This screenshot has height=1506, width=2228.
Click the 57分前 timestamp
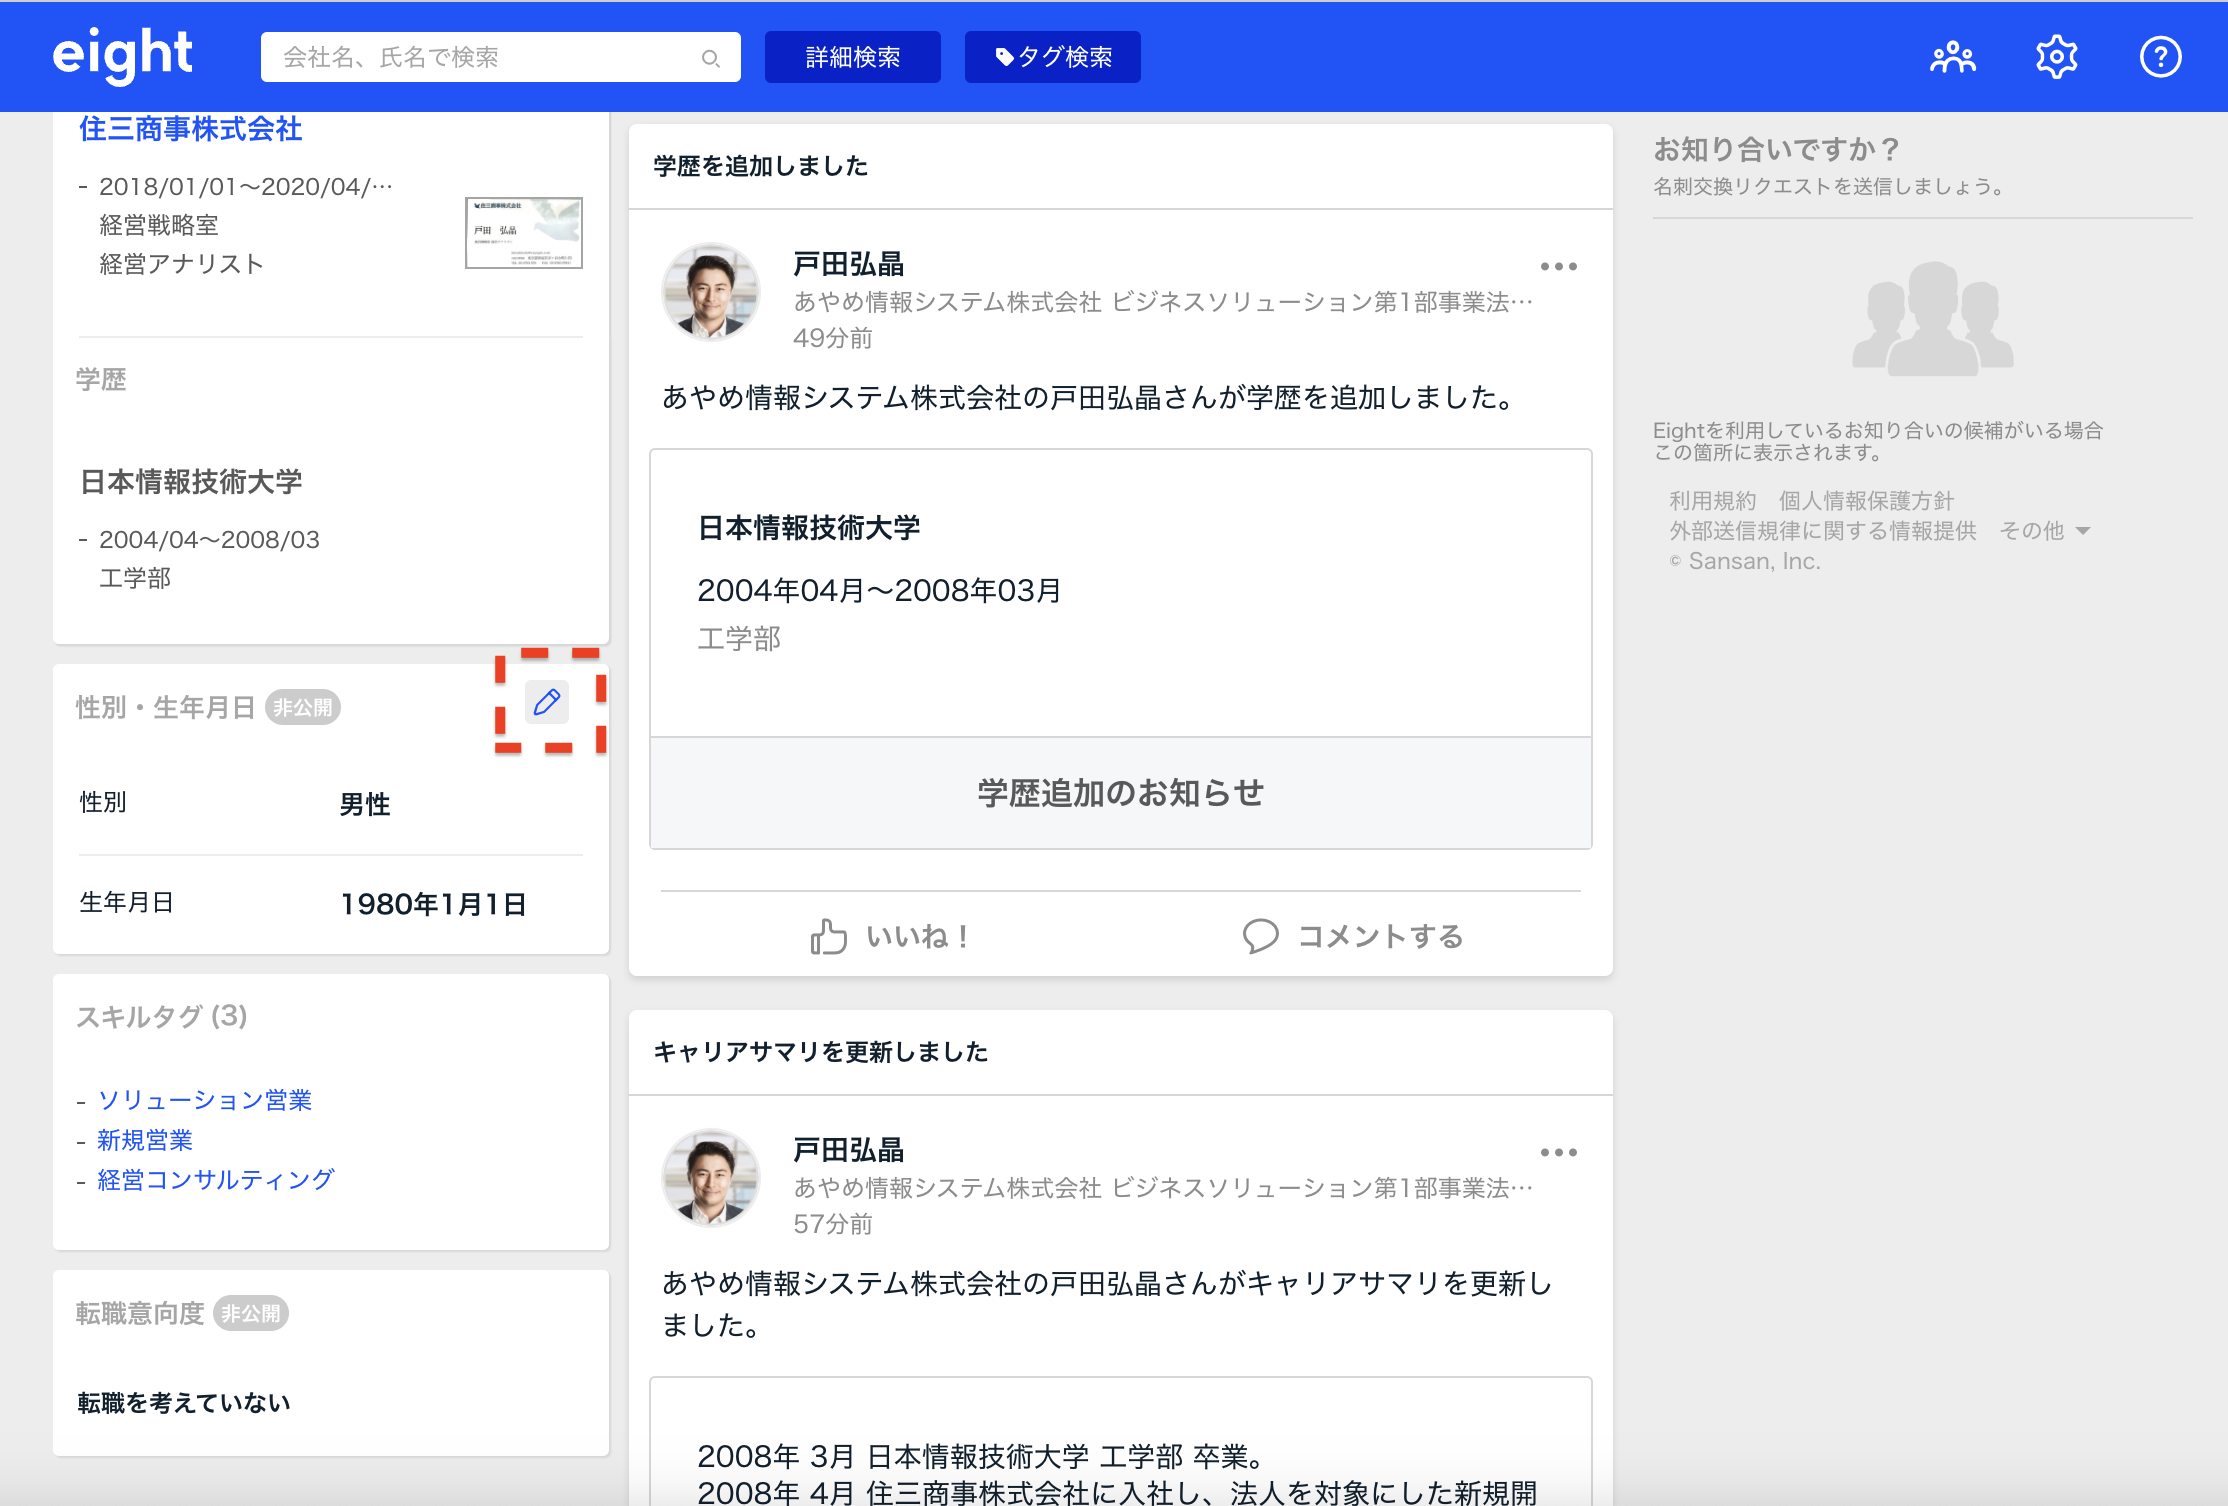tap(832, 1224)
